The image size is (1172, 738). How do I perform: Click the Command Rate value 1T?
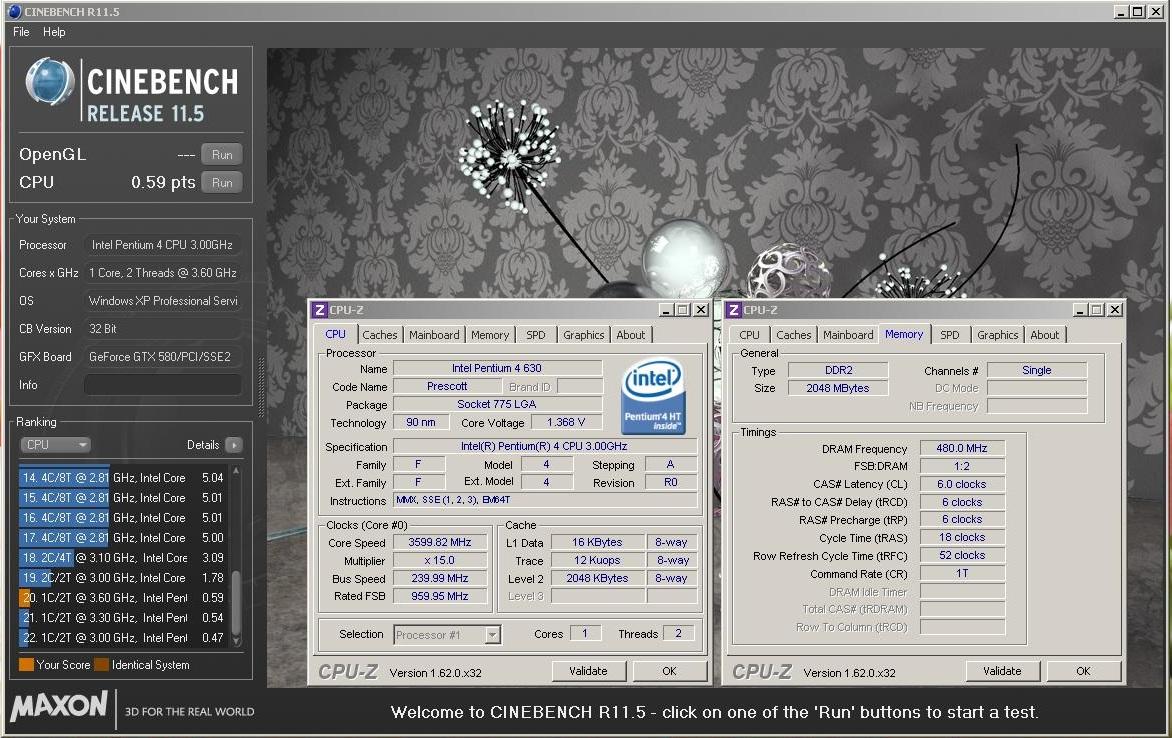click(962, 574)
